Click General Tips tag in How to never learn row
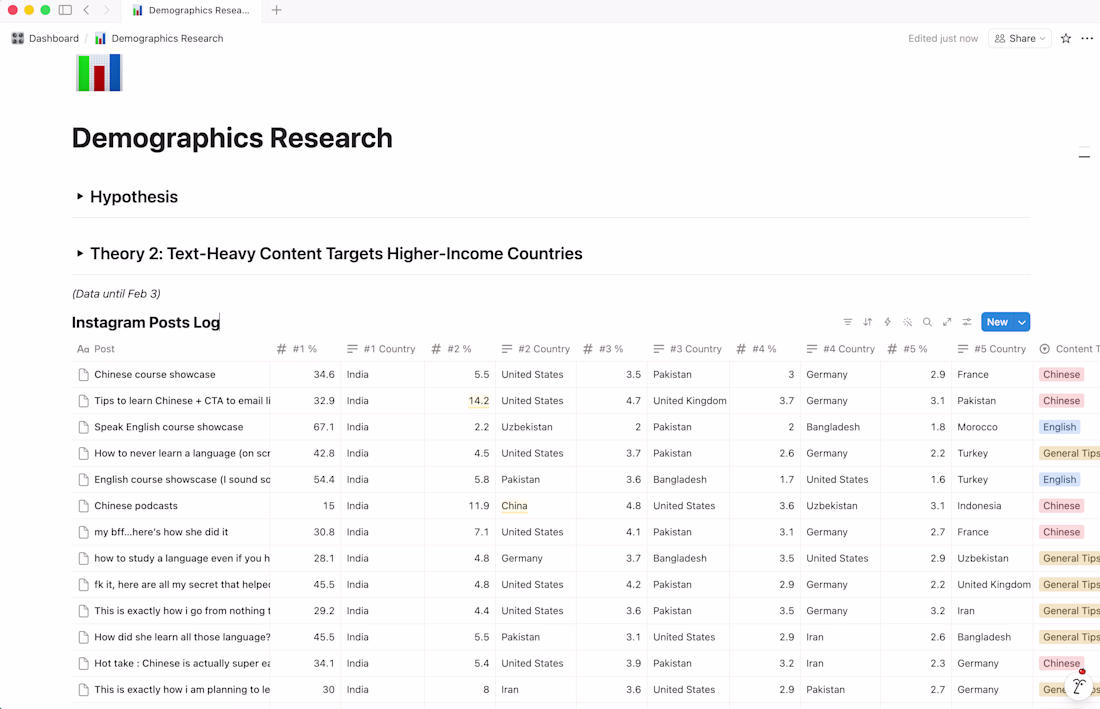 (x=1070, y=453)
